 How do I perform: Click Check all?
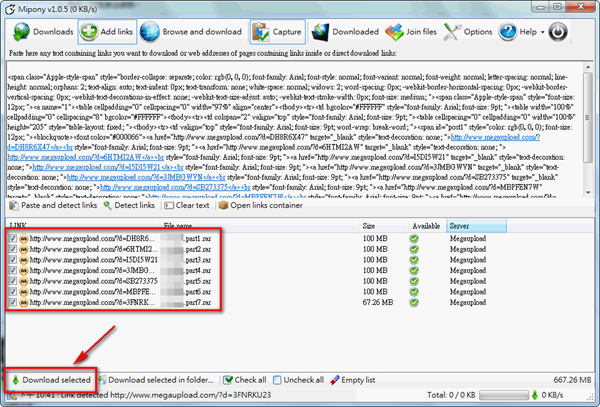tap(245, 380)
